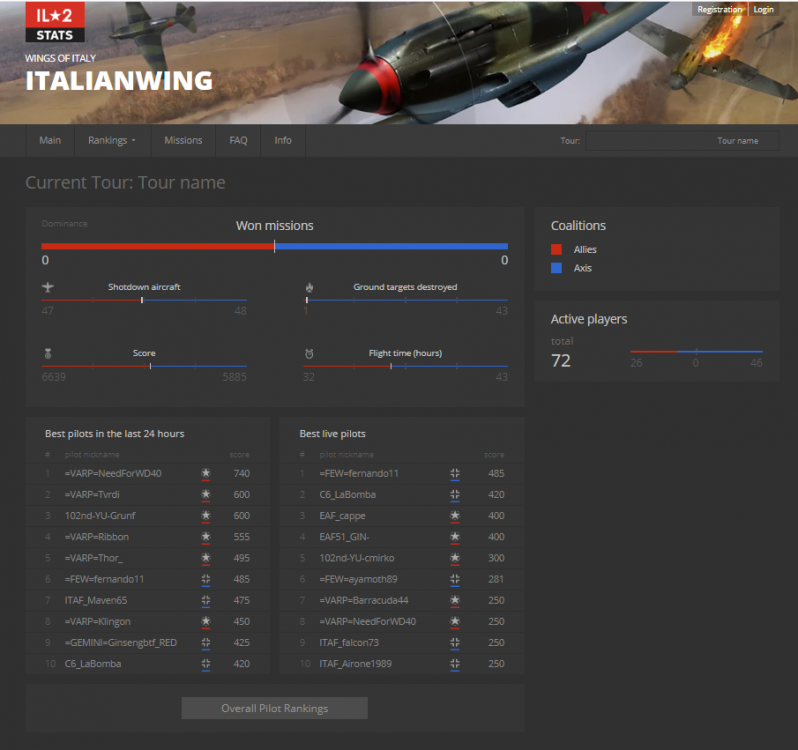Click the Login link

pos(763,9)
